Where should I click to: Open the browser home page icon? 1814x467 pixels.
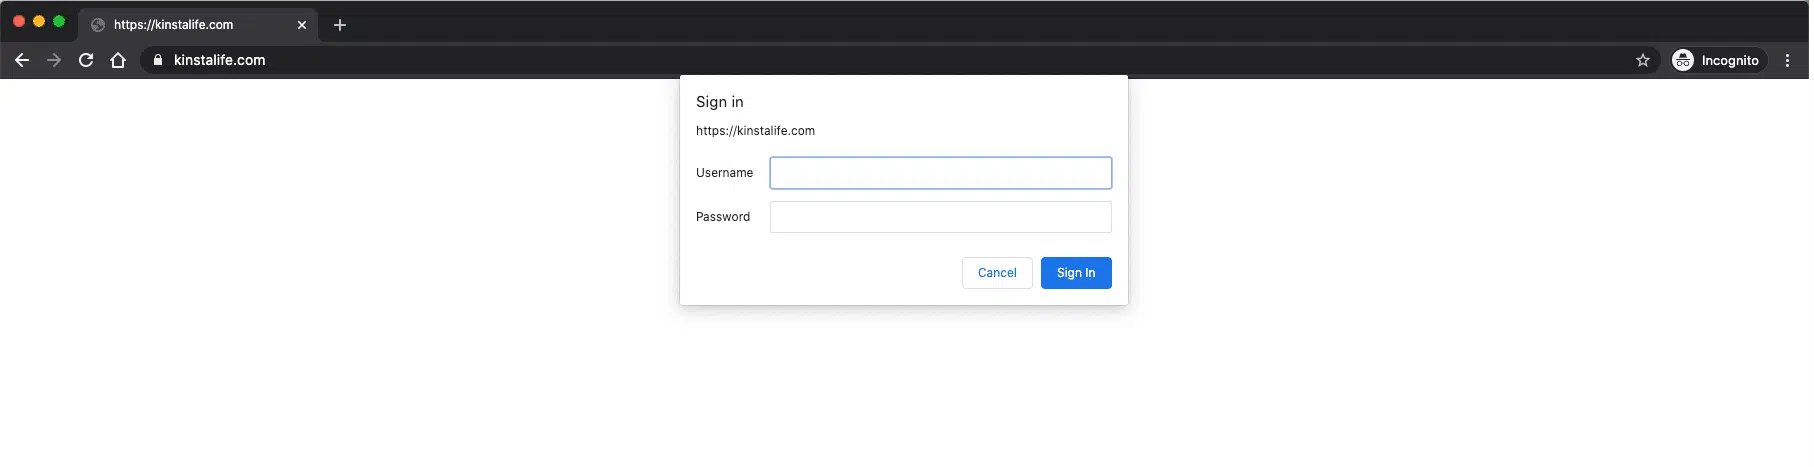pos(118,60)
